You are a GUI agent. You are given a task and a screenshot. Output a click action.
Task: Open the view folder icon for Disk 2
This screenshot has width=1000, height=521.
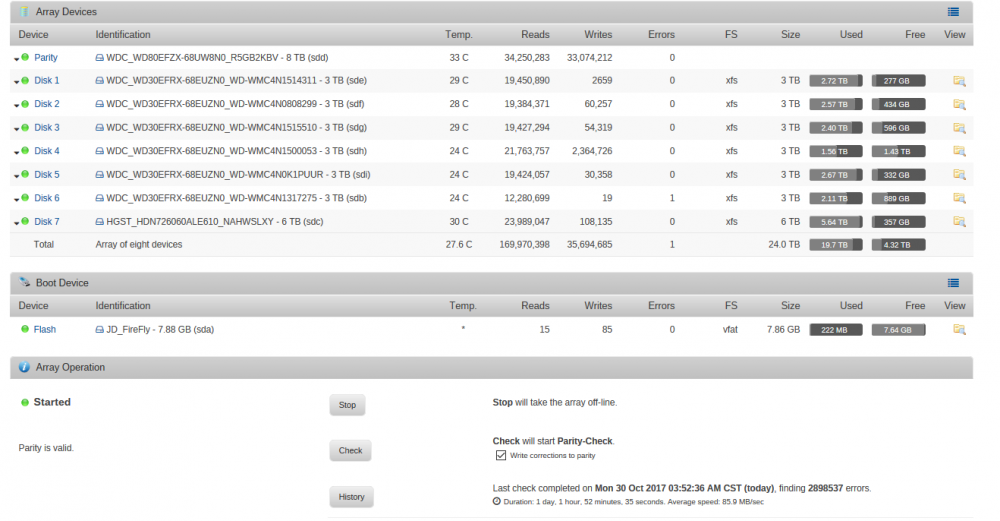[959, 105]
